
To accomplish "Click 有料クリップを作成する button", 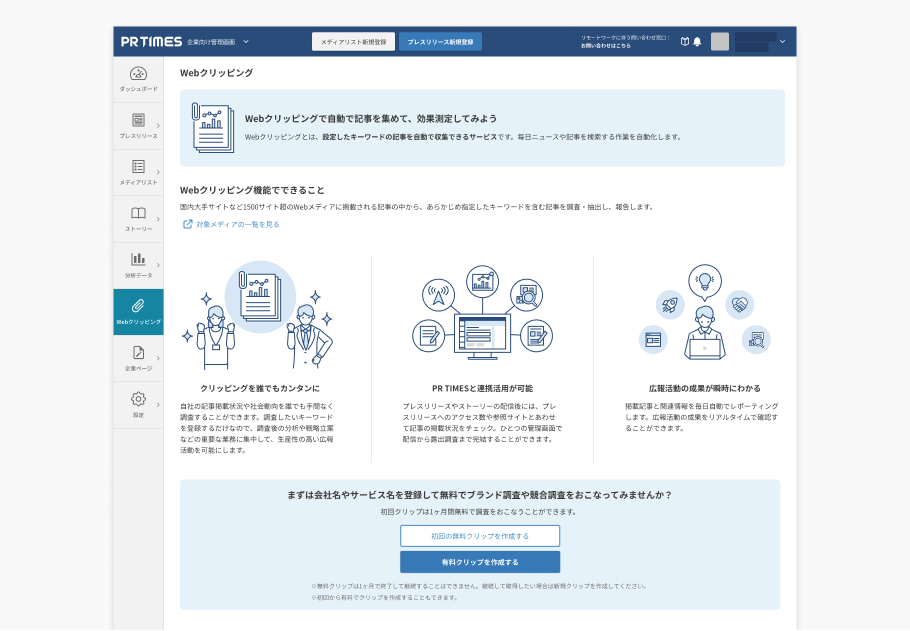I will pyautogui.click(x=480, y=562).
